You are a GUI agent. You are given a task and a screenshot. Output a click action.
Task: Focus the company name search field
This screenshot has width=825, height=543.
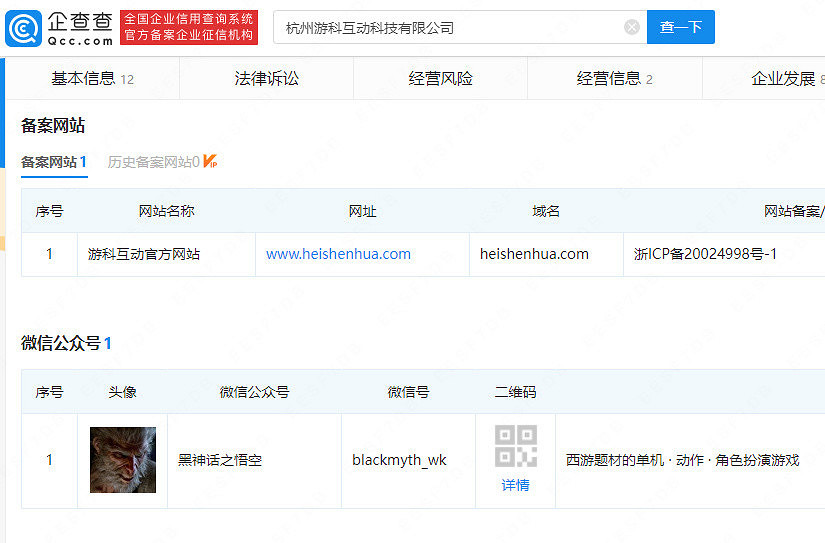450,27
